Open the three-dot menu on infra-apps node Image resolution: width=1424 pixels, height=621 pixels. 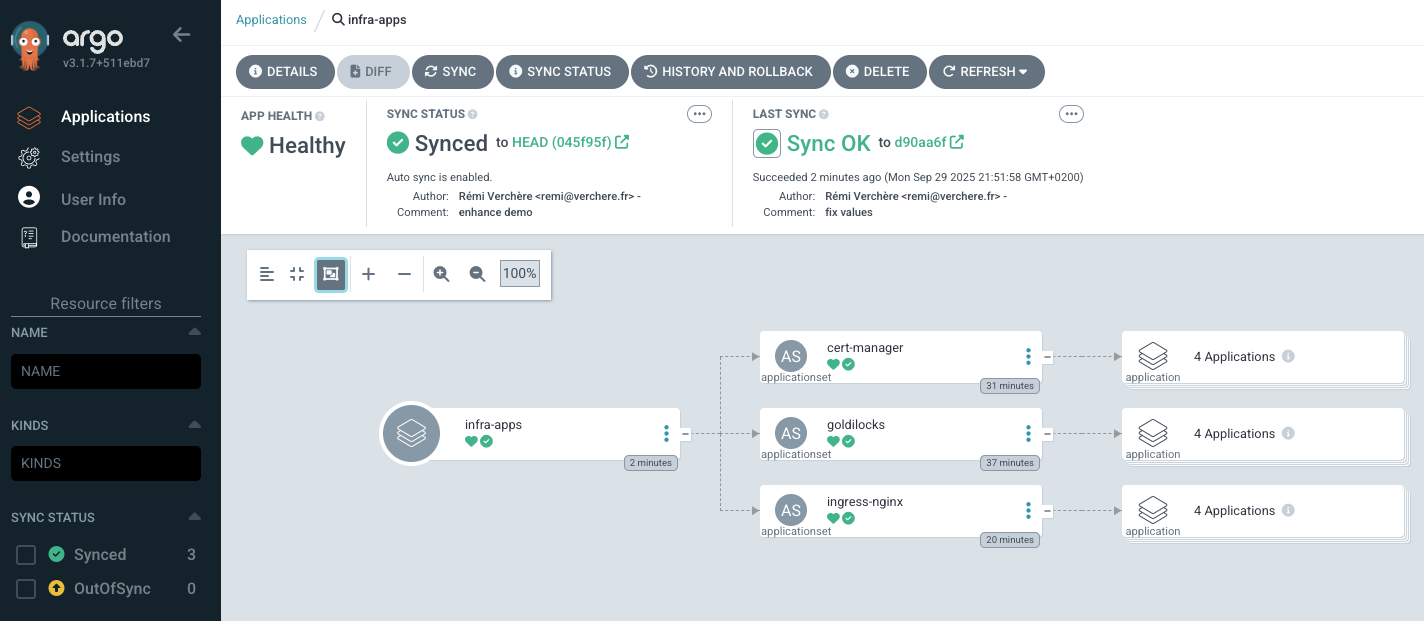pyautogui.click(x=666, y=433)
